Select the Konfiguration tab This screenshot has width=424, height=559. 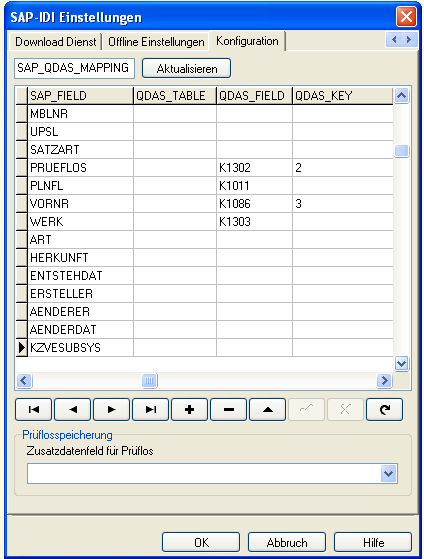tap(247, 41)
